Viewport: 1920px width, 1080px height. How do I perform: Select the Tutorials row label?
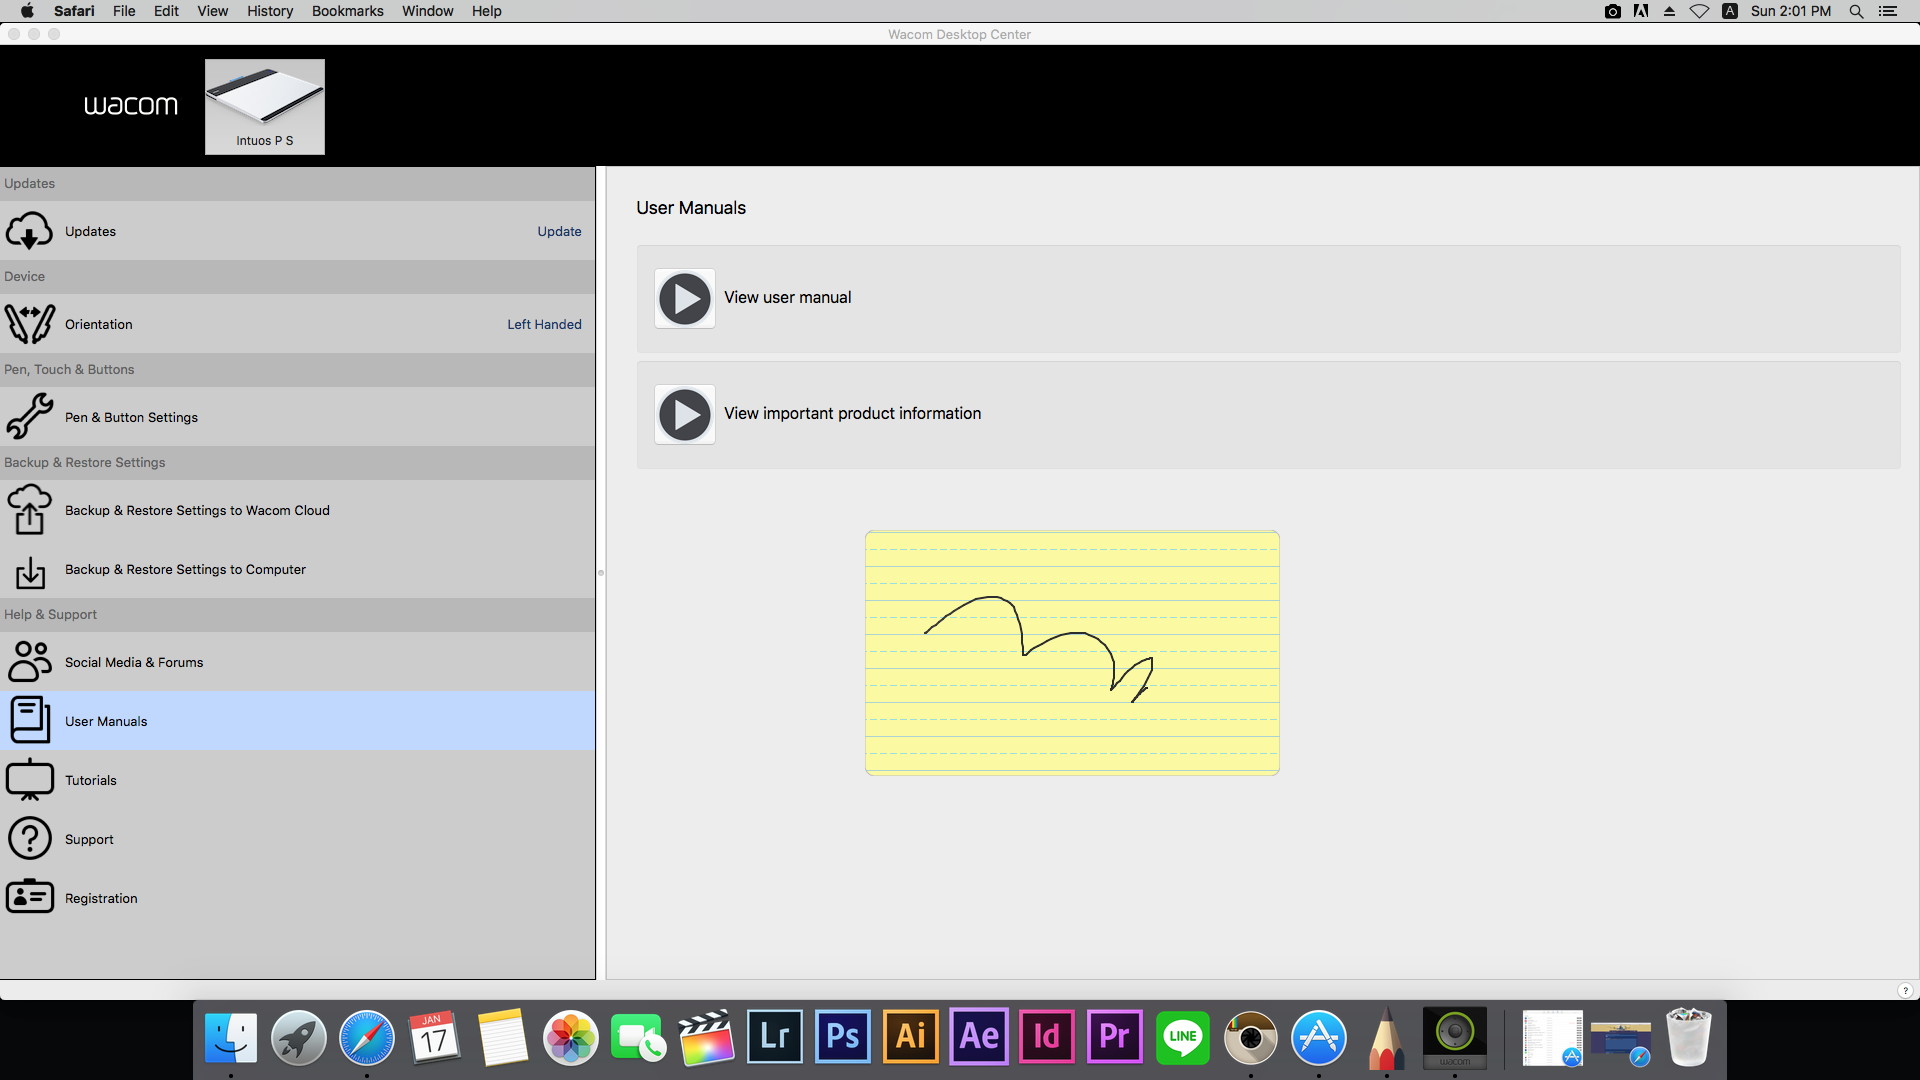91,780
